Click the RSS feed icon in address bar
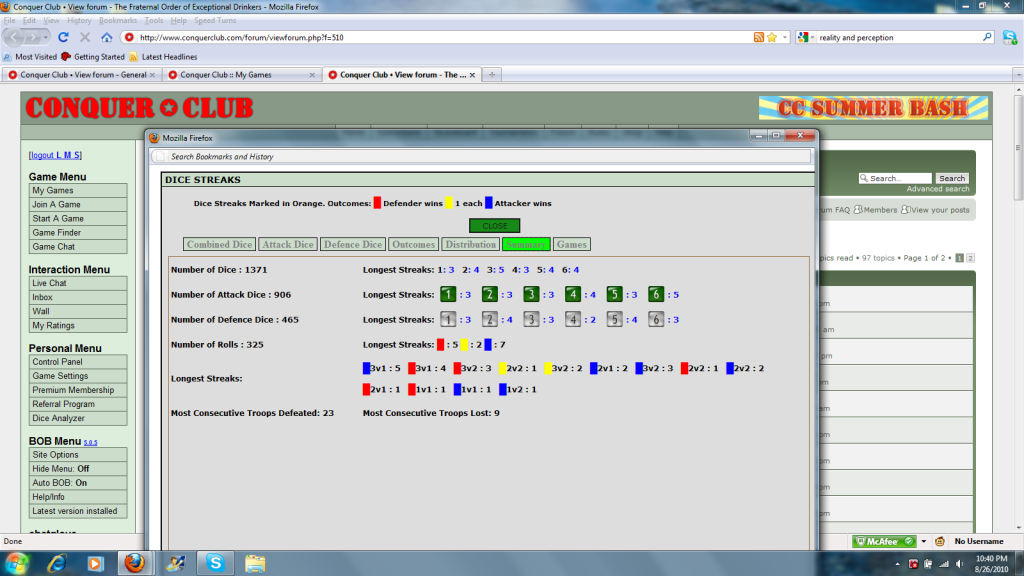Screen dimensions: 1024x576 click(758, 37)
